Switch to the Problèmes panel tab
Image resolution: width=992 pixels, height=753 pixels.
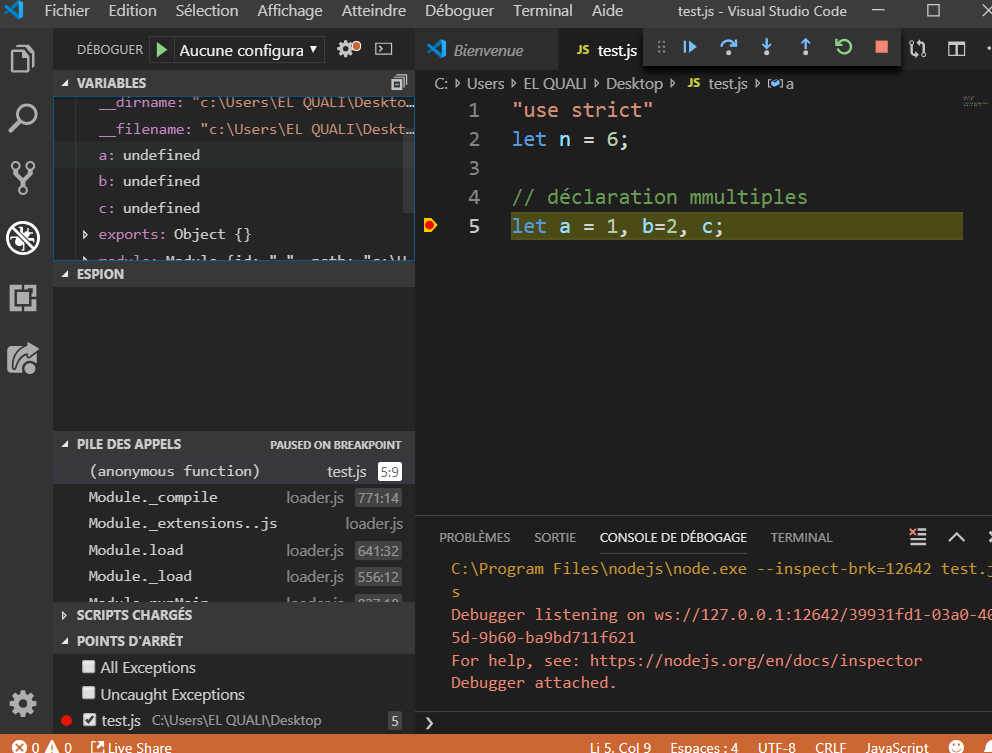point(474,538)
